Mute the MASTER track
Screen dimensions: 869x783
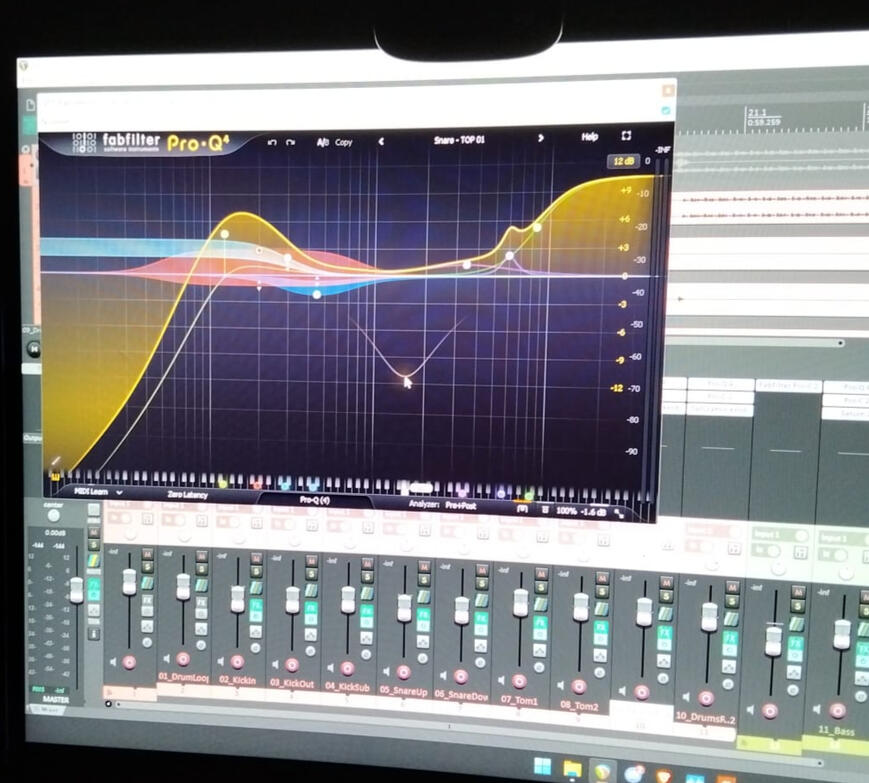coord(94,533)
